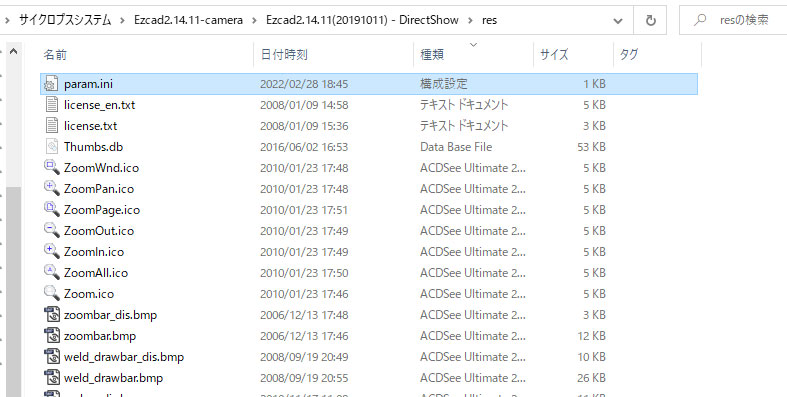Click Data Base File type of Thumbs.db

click(456, 147)
